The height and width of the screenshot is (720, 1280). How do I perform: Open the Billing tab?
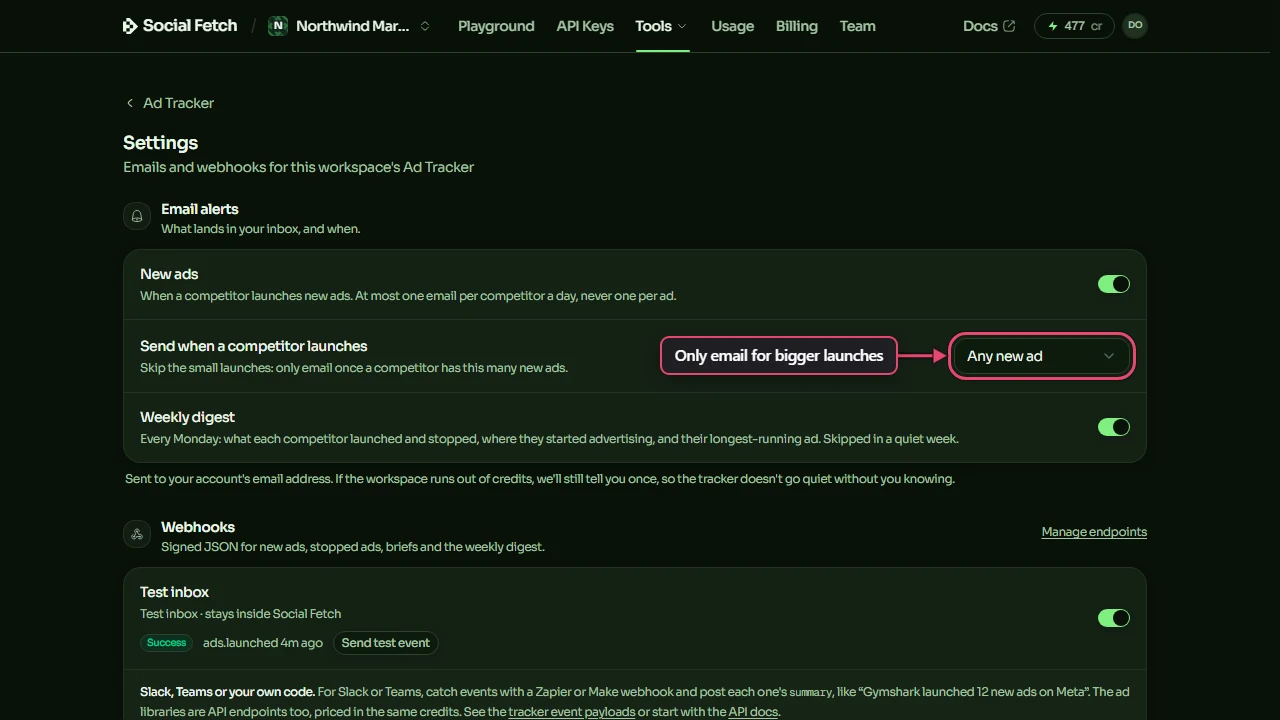(x=797, y=26)
